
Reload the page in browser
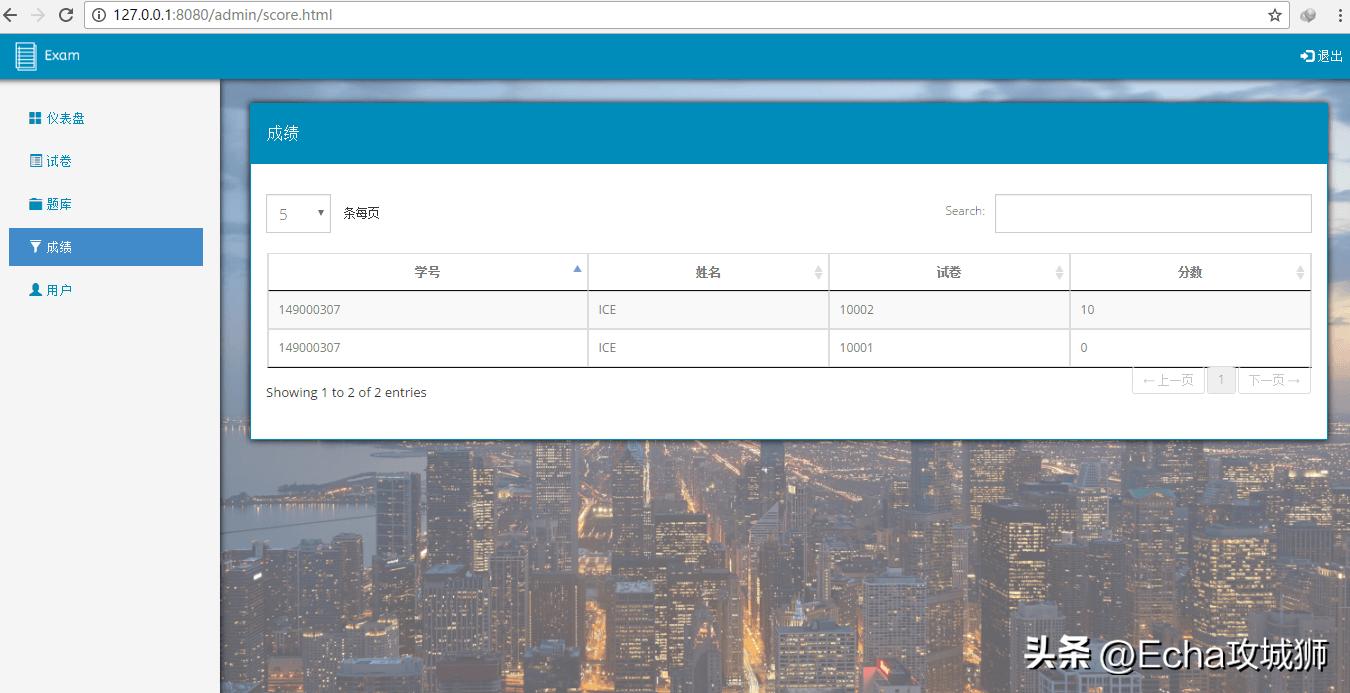pyautogui.click(x=66, y=15)
